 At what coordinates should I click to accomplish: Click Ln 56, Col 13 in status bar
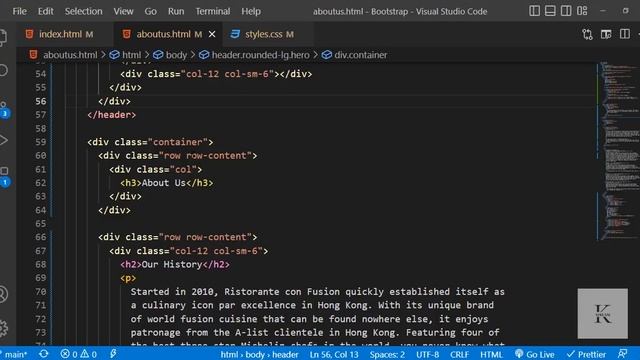333,354
